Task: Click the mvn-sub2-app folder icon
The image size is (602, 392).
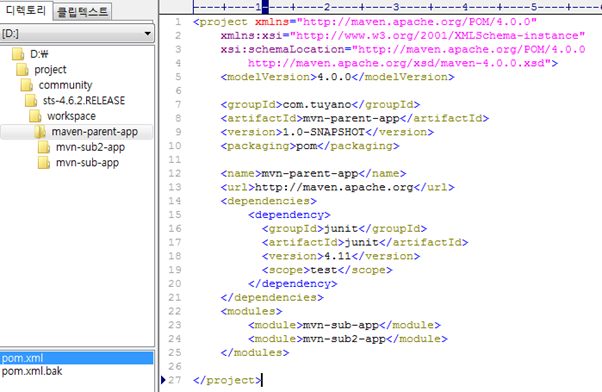Action: pyautogui.click(x=44, y=147)
